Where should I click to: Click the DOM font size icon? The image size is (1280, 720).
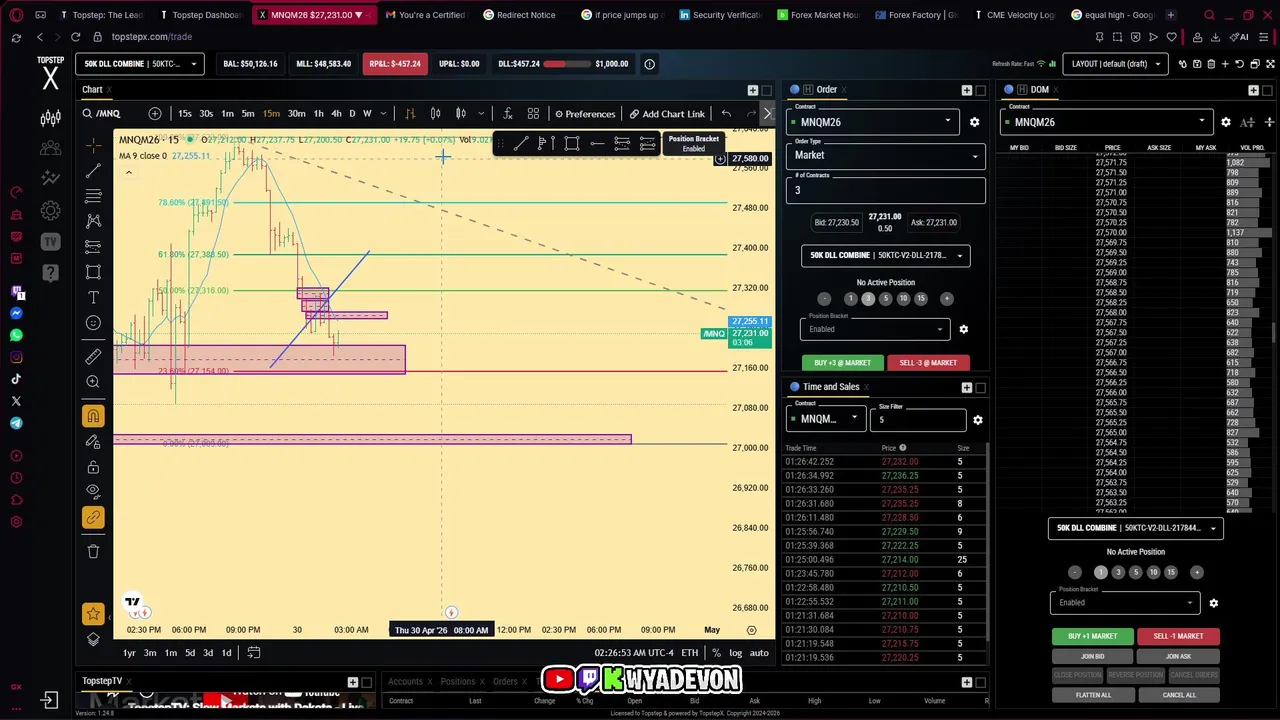(1247, 122)
